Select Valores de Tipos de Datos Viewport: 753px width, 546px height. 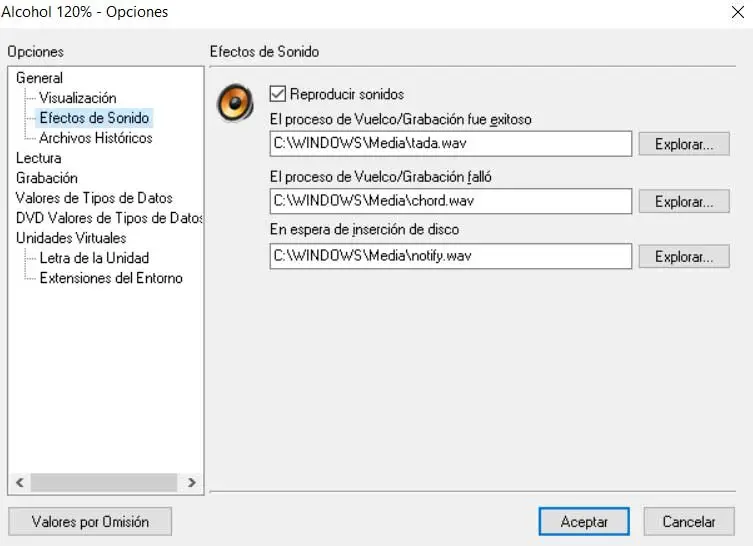(x=94, y=198)
